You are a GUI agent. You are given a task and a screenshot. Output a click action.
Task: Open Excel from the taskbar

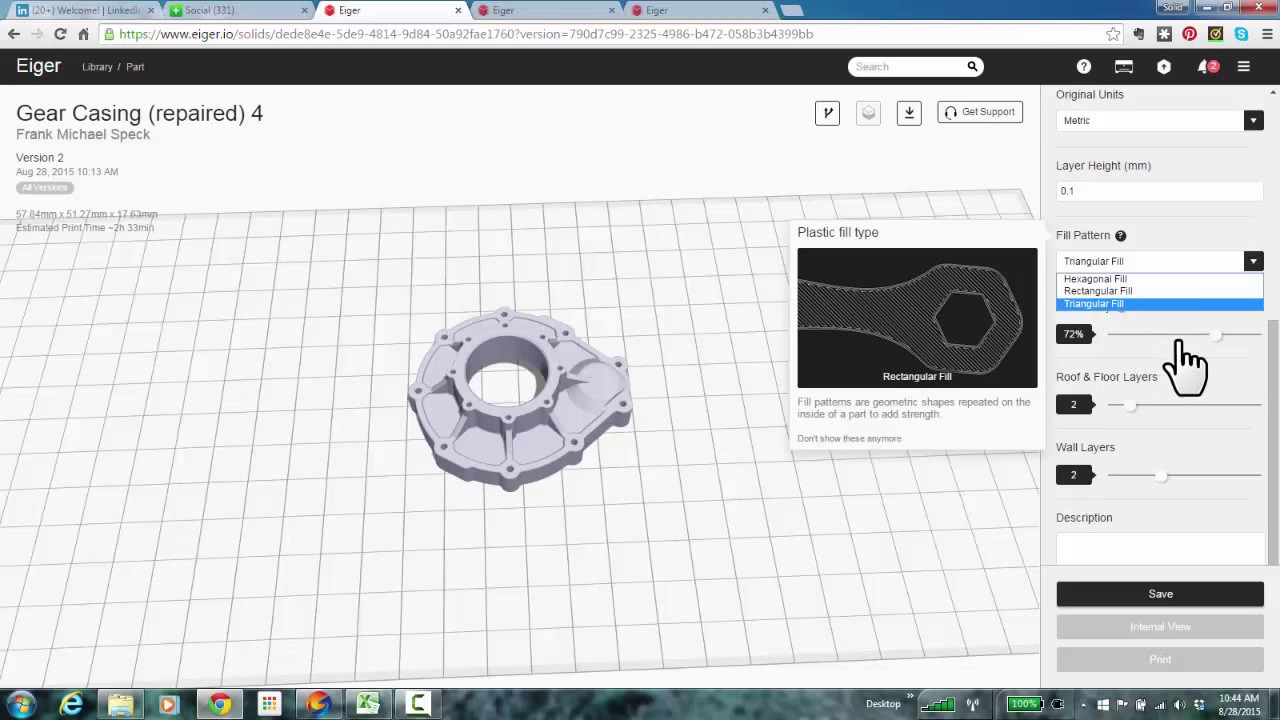click(x=368, y=704)
